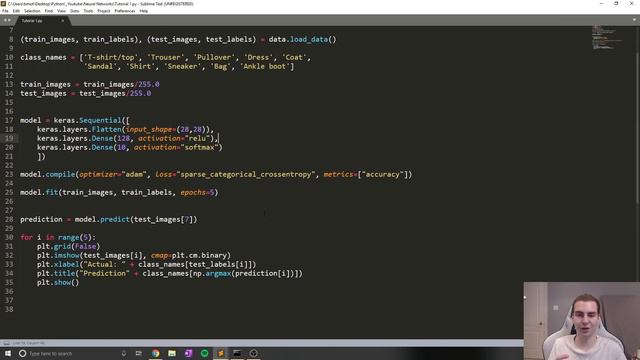Open Google Chrome from taskbar
The width and height of the screenshot is (640, 360).
pyautogui.click(x=156, y=353)
